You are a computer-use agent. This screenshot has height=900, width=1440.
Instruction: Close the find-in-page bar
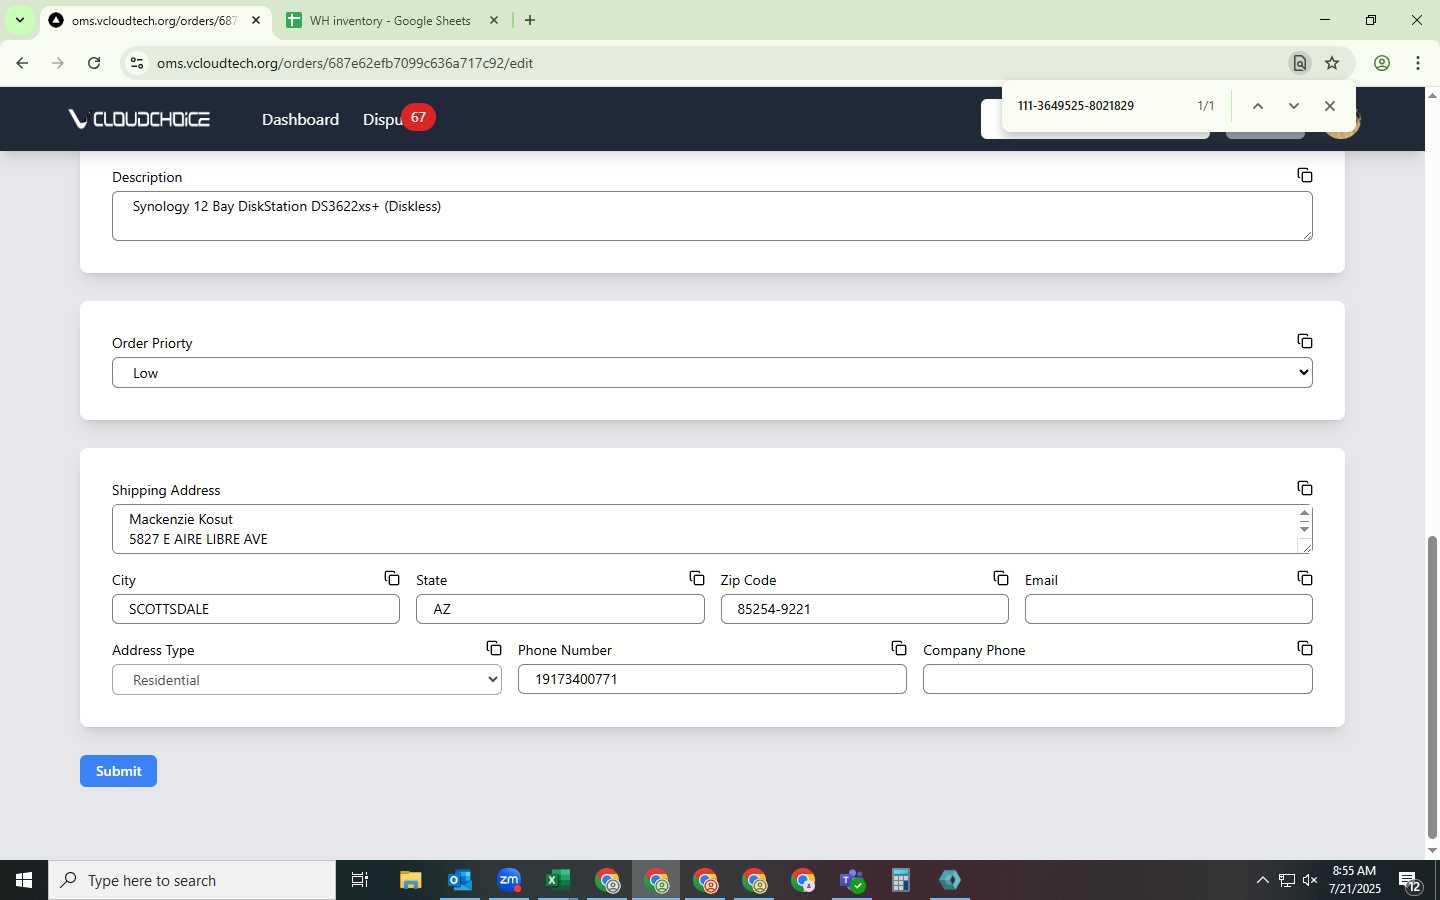click(1329, 106)
